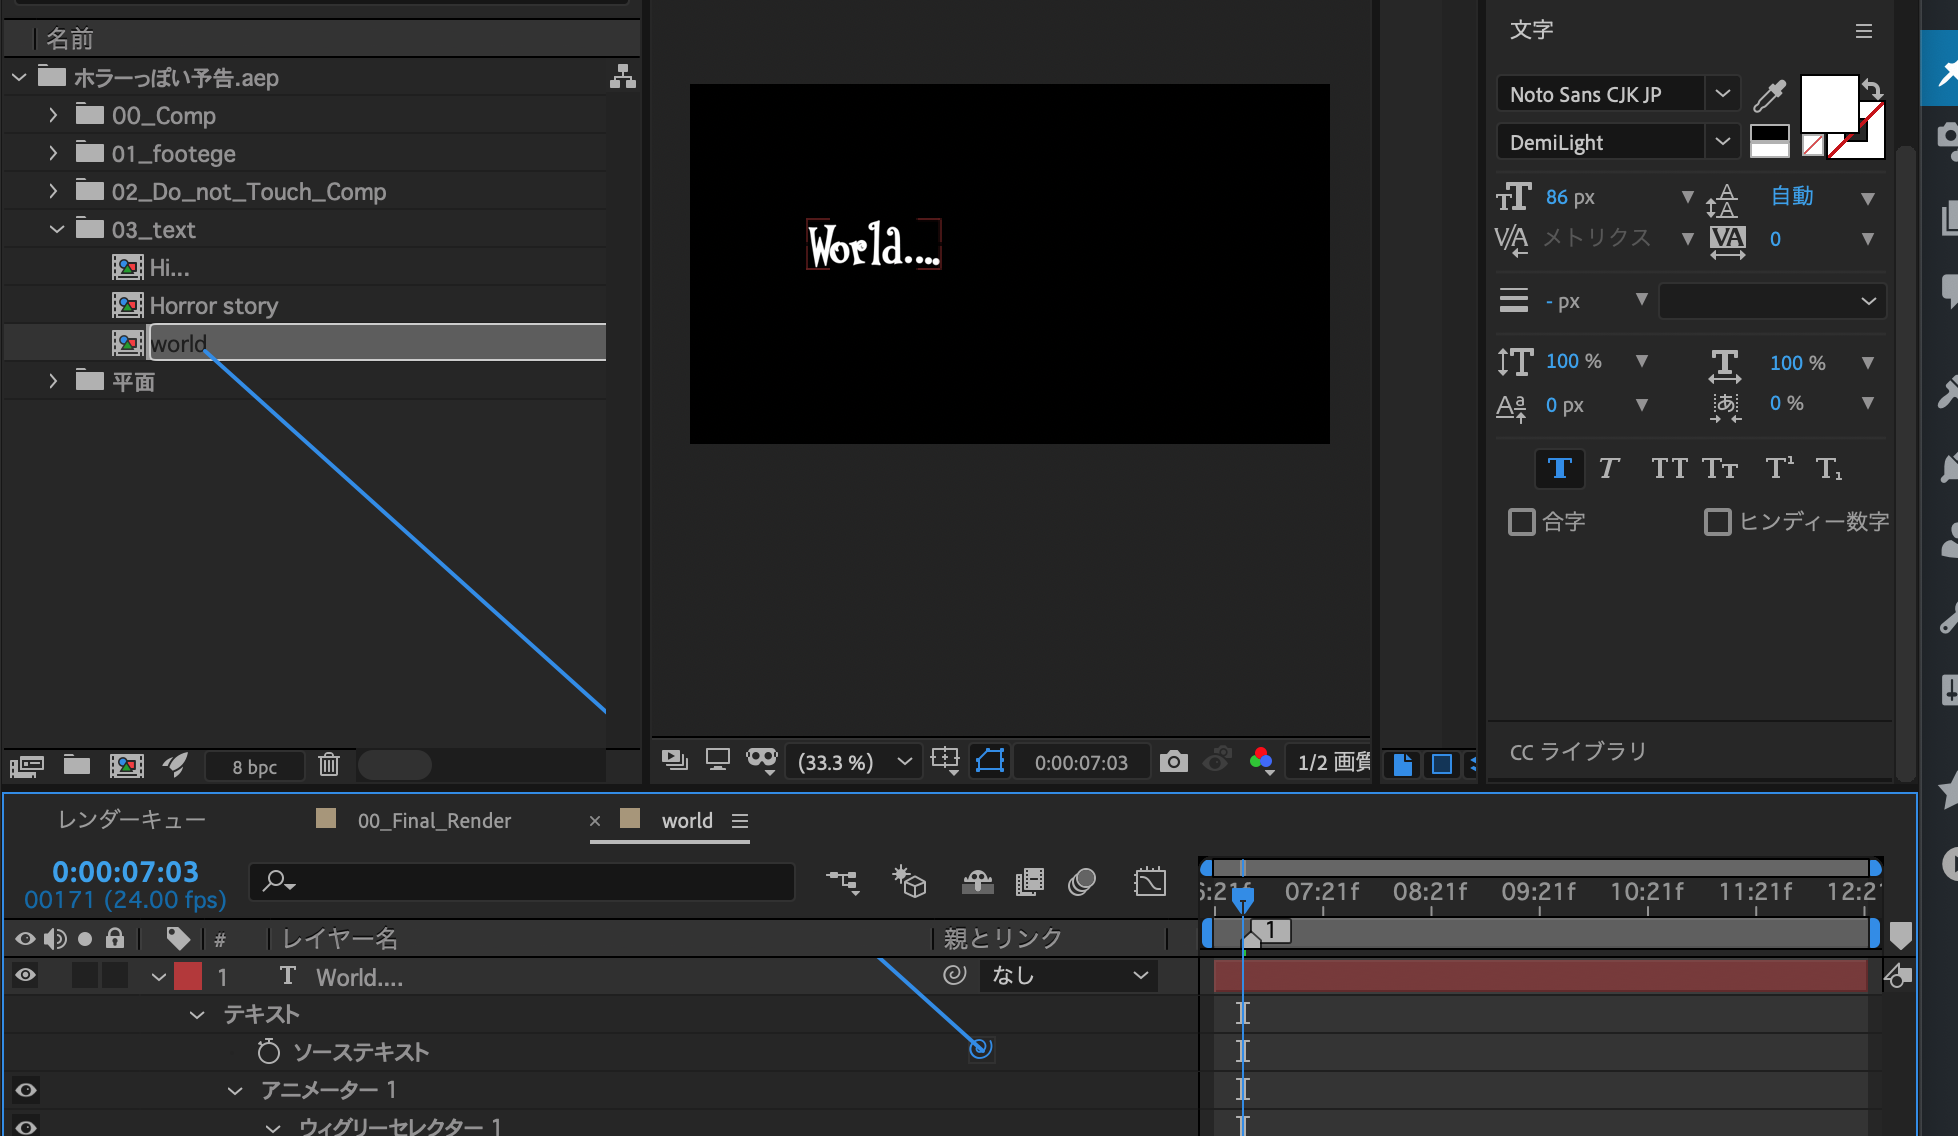
Task: Show channel and color management settings
Action: click(1261, 761)
